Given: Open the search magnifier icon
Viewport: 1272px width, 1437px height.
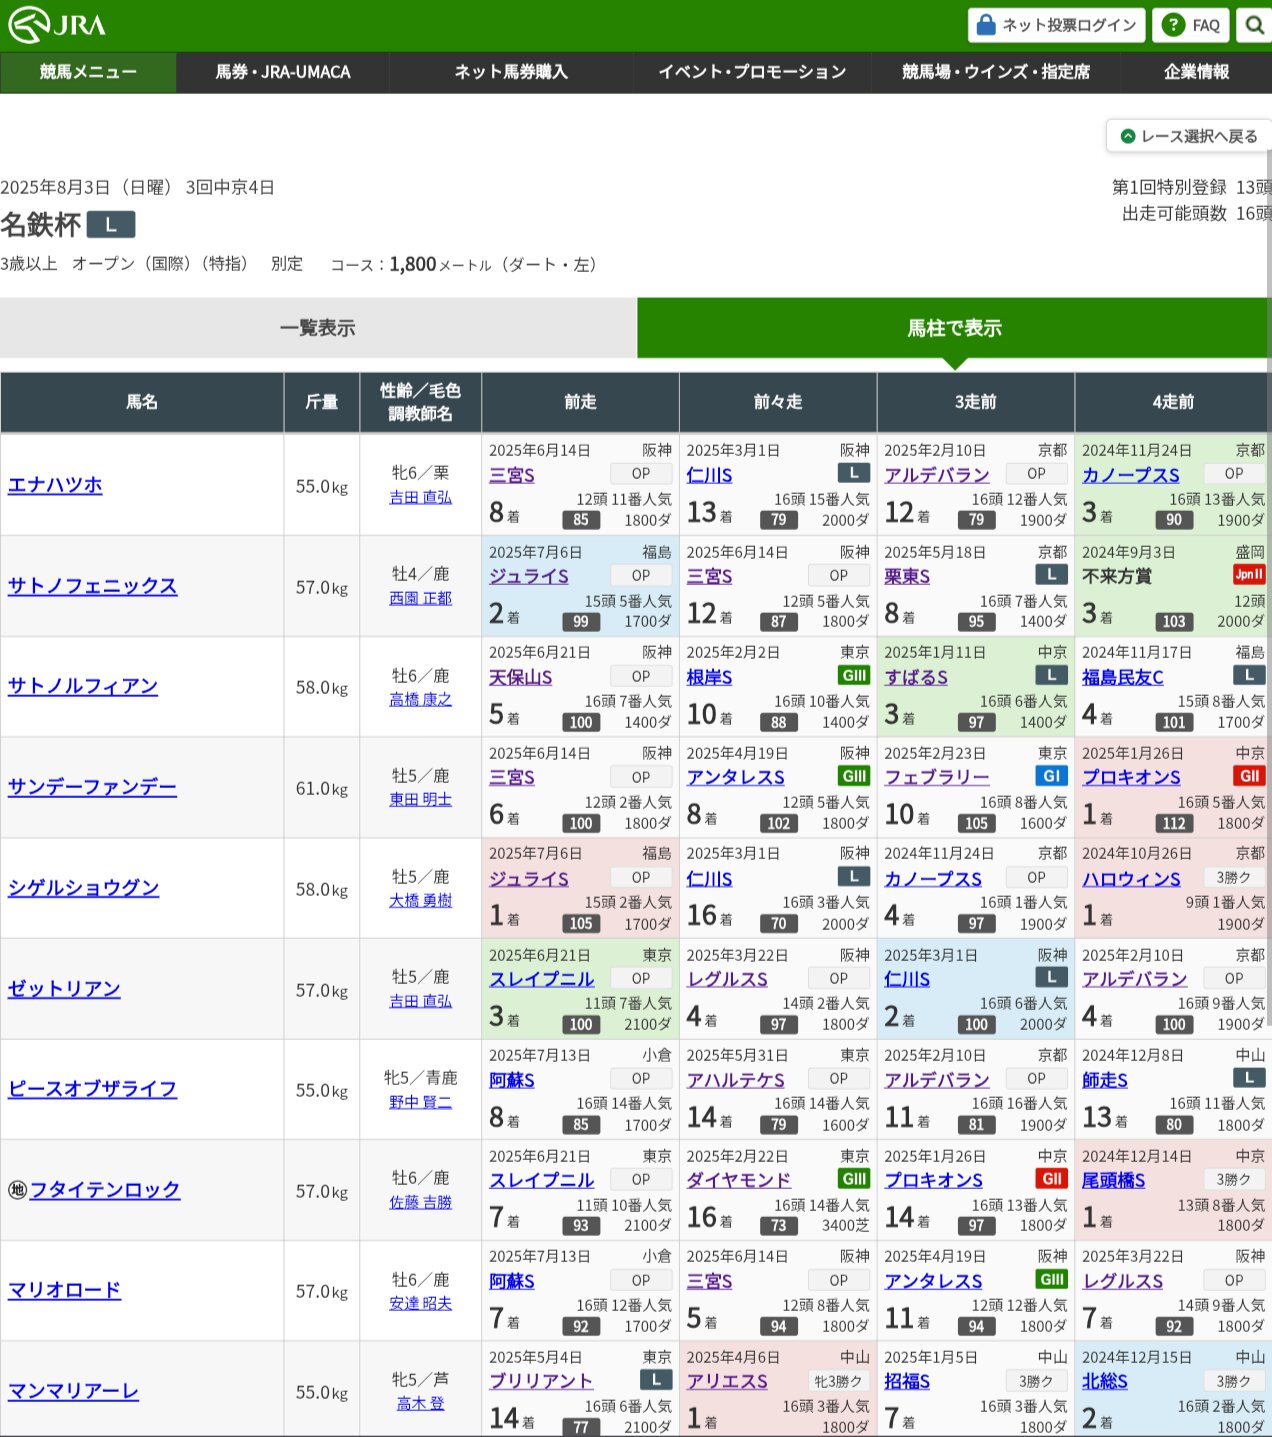Looking at the screenshot, I should coord(1254,25).
